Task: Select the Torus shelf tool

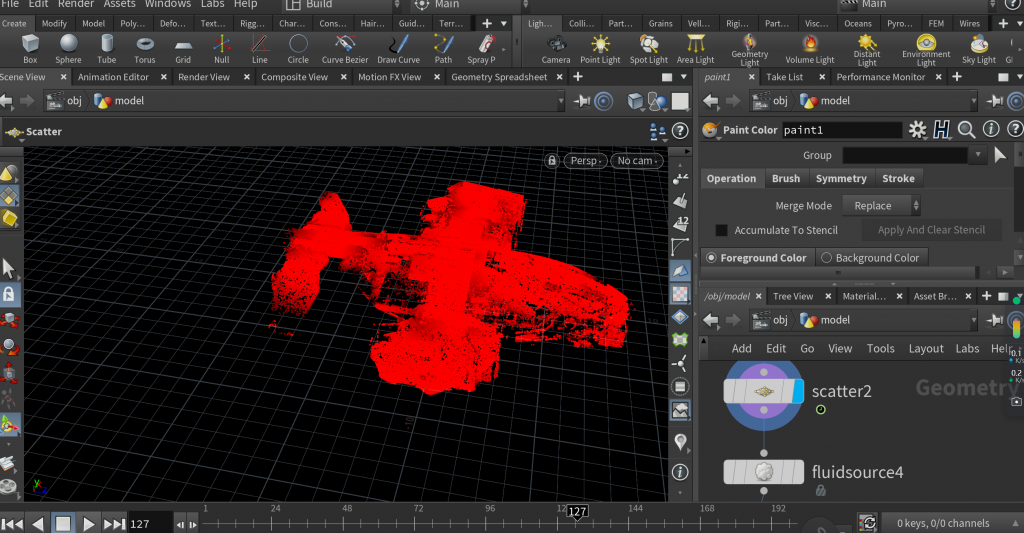Action: coord(144,49)
